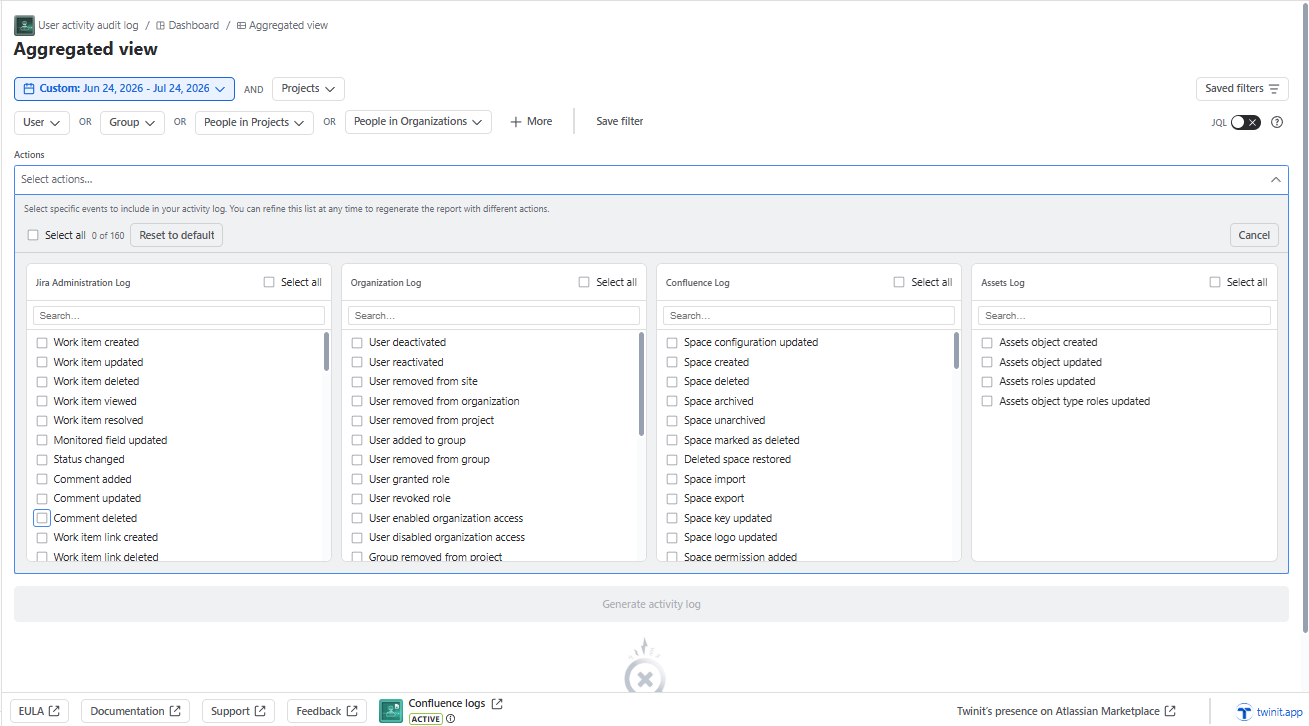This screenshot has width=1309, height=726.
Task: Check the Assets roles updated checkbox
Action: (988, 382)
